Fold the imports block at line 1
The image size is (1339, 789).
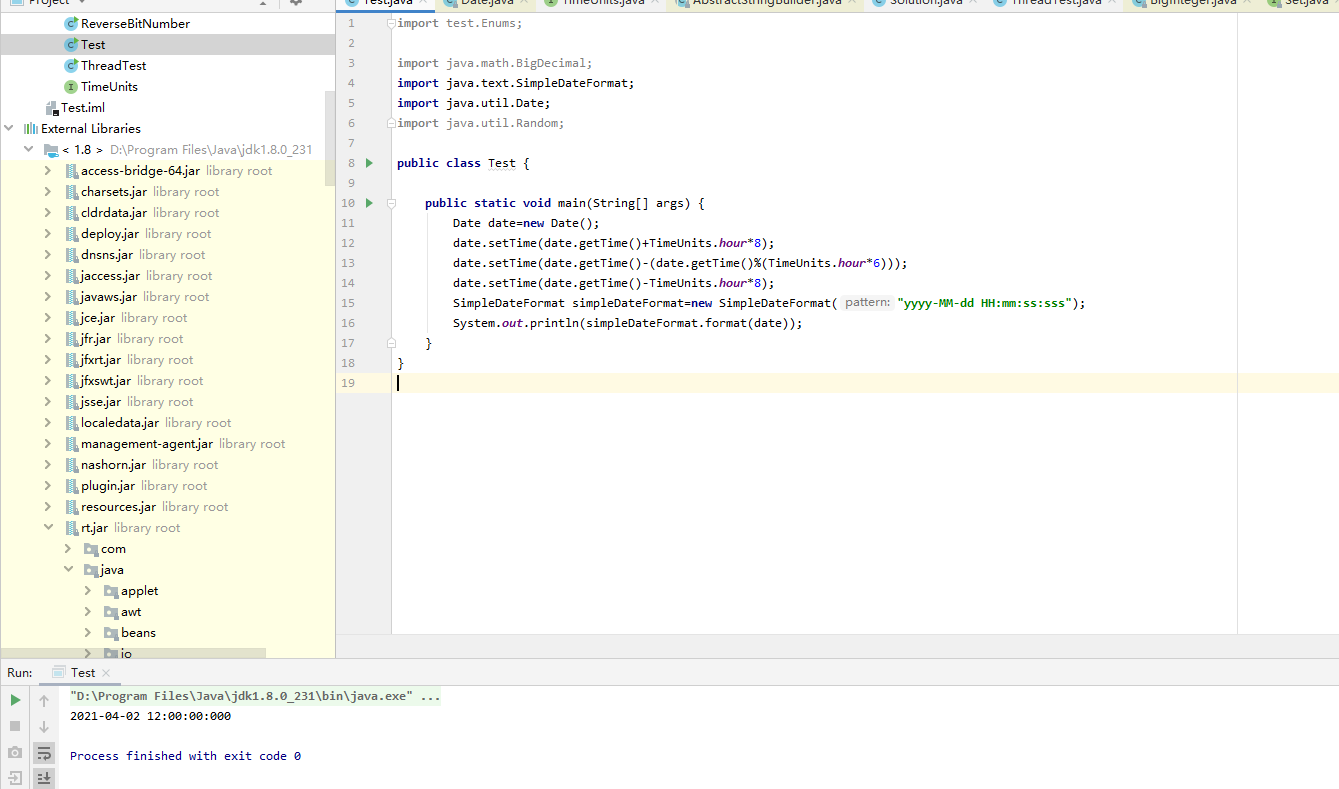click(391, 23)
